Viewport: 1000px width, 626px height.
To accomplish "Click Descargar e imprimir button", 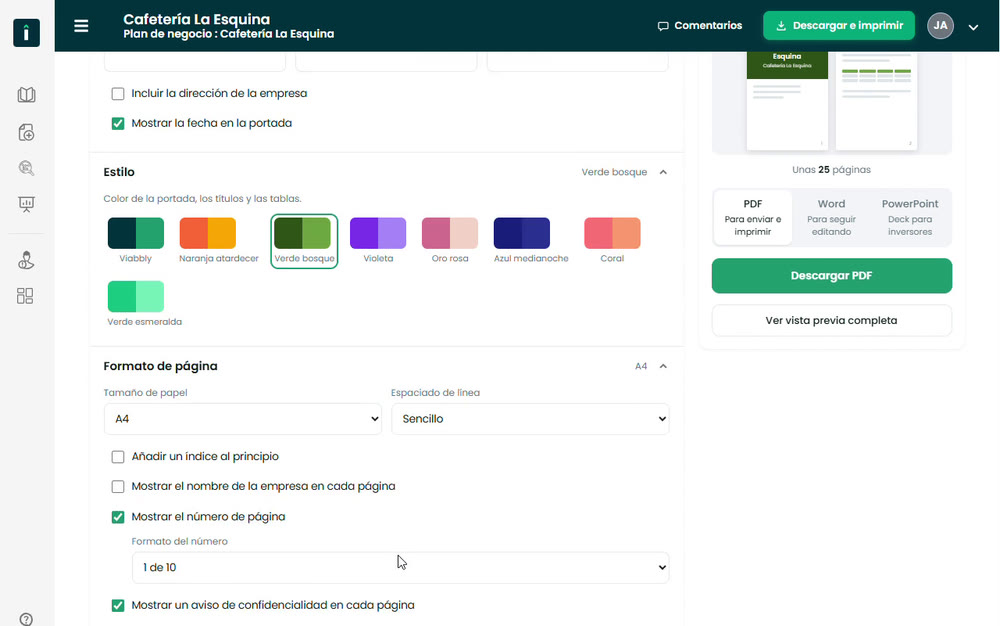I will coord(839,25).
